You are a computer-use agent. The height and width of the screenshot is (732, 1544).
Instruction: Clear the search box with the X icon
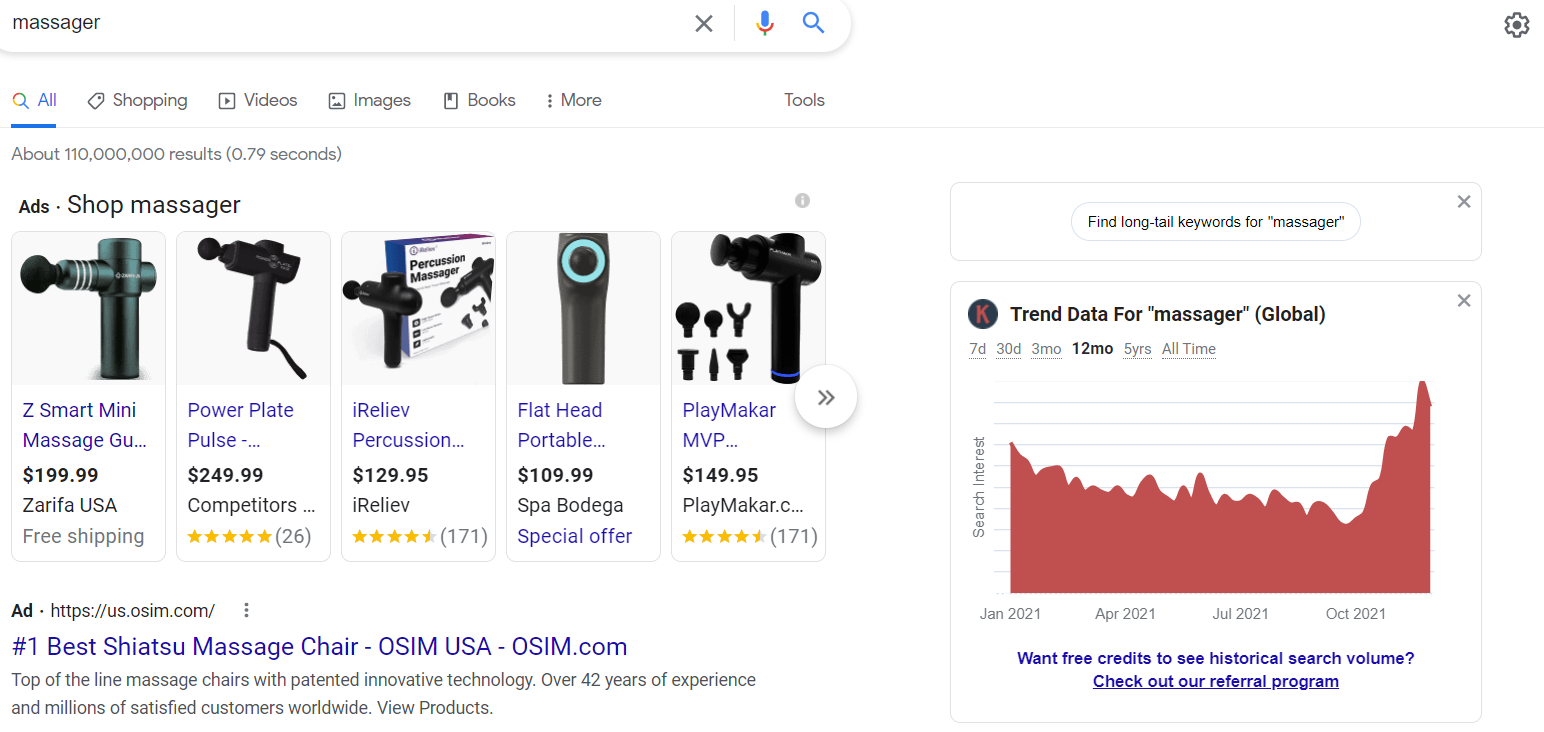click(704, 23)
